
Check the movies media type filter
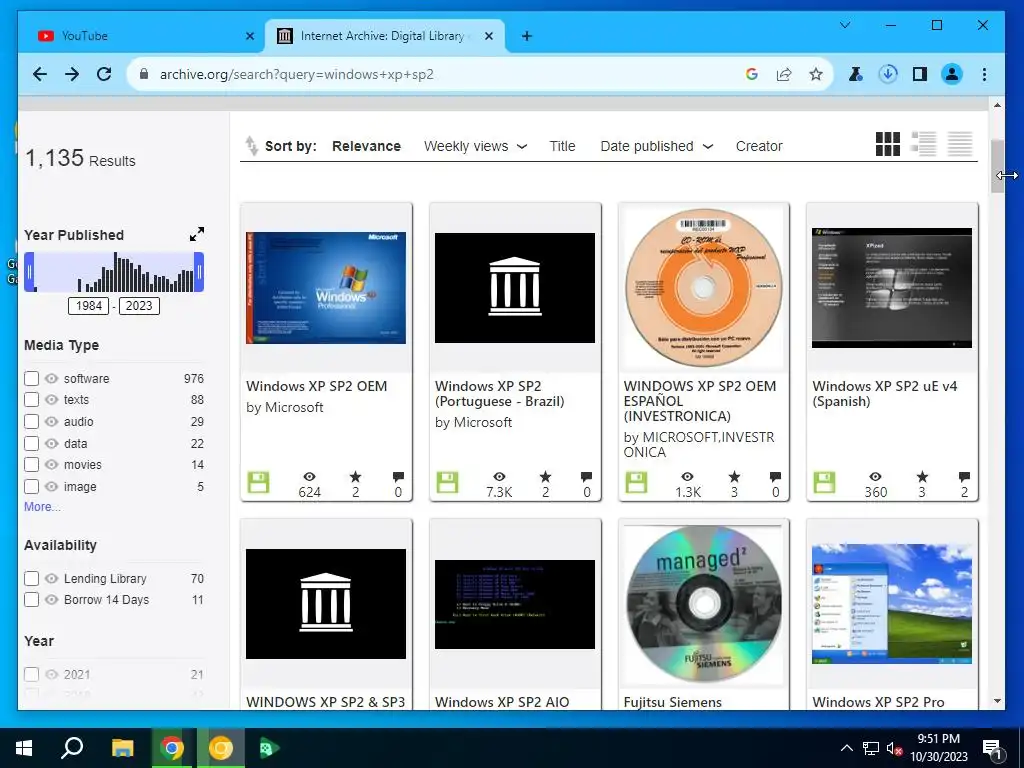pyautogui.click(x=31, y=465)
